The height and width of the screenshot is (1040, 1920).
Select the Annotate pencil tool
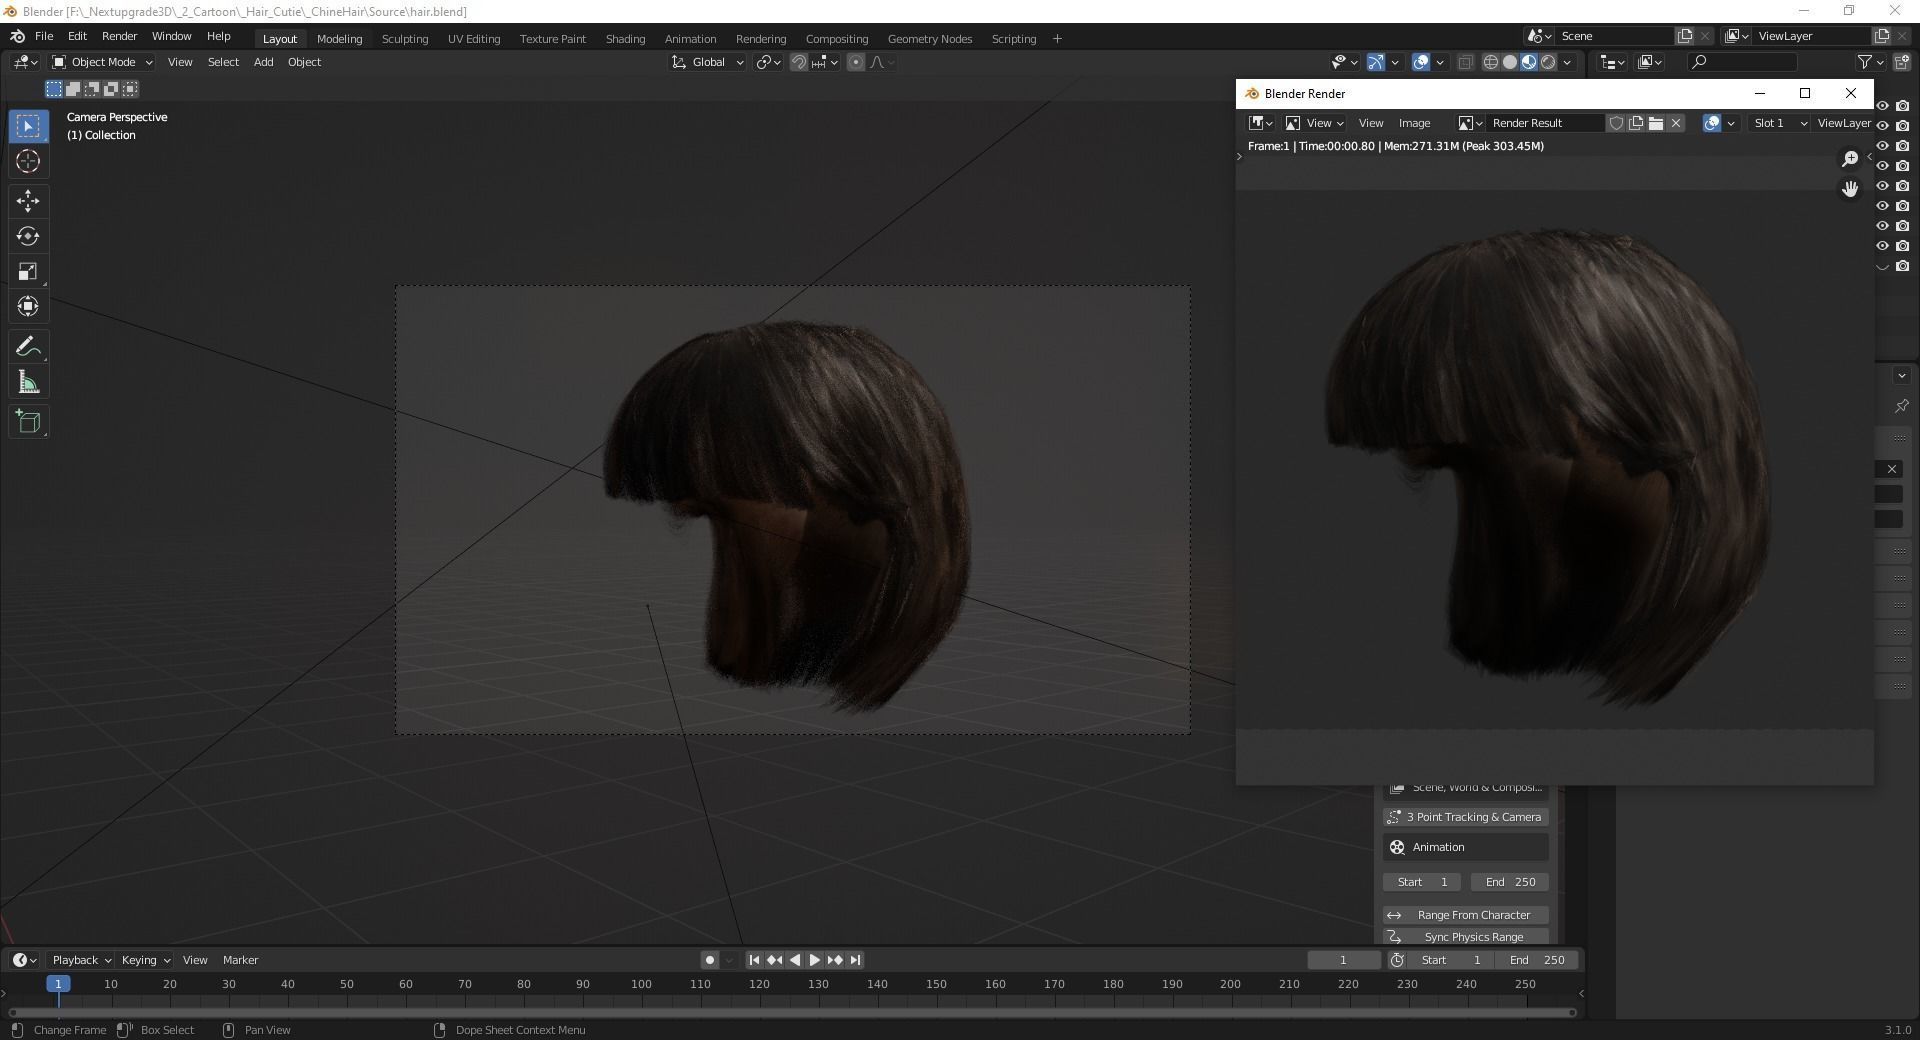(x=28, y=347)
